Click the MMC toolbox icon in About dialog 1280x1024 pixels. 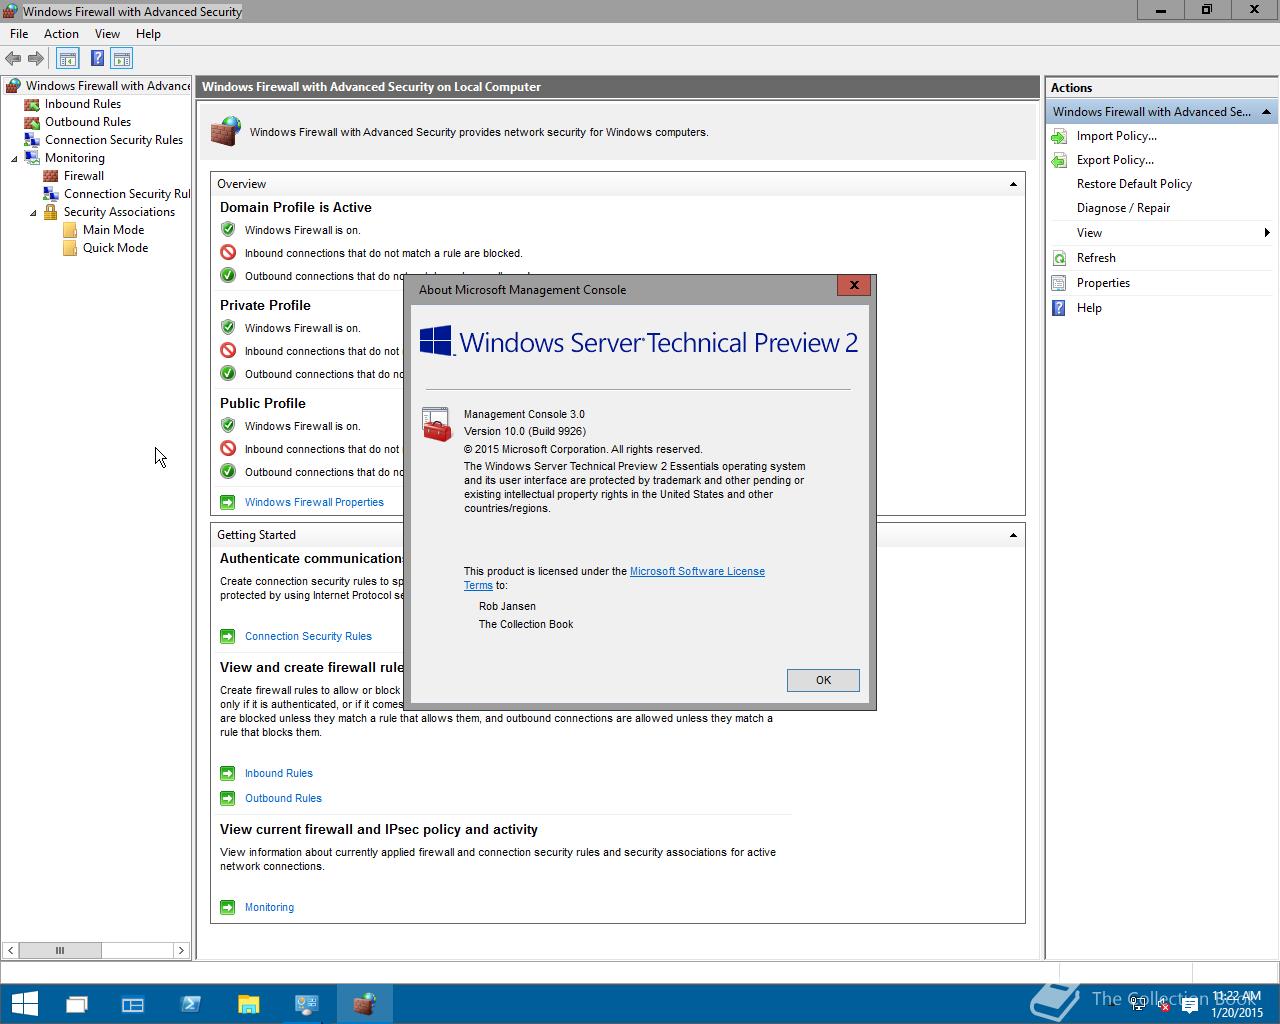pos(436,424)
